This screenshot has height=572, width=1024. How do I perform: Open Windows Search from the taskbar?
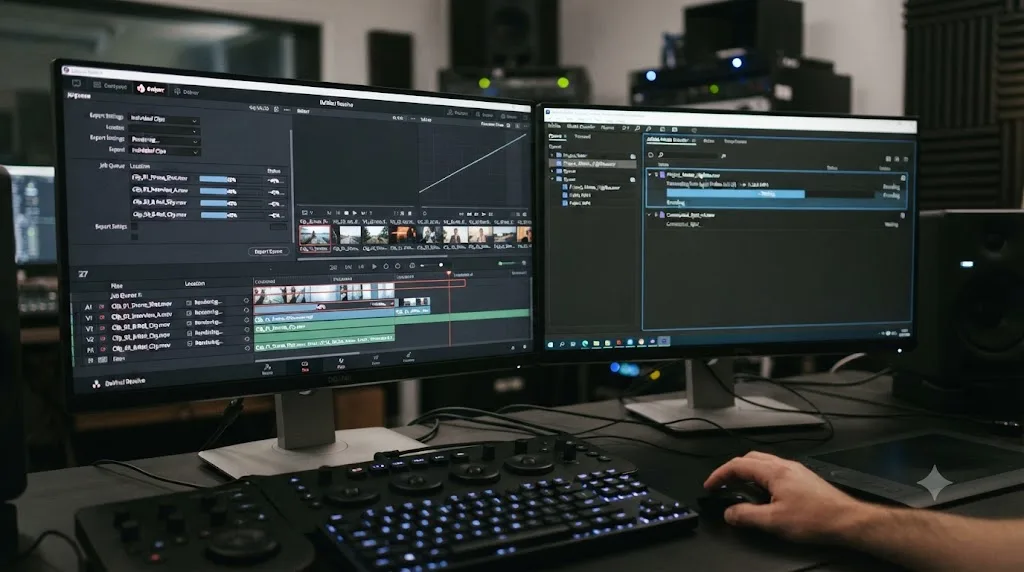562,343
